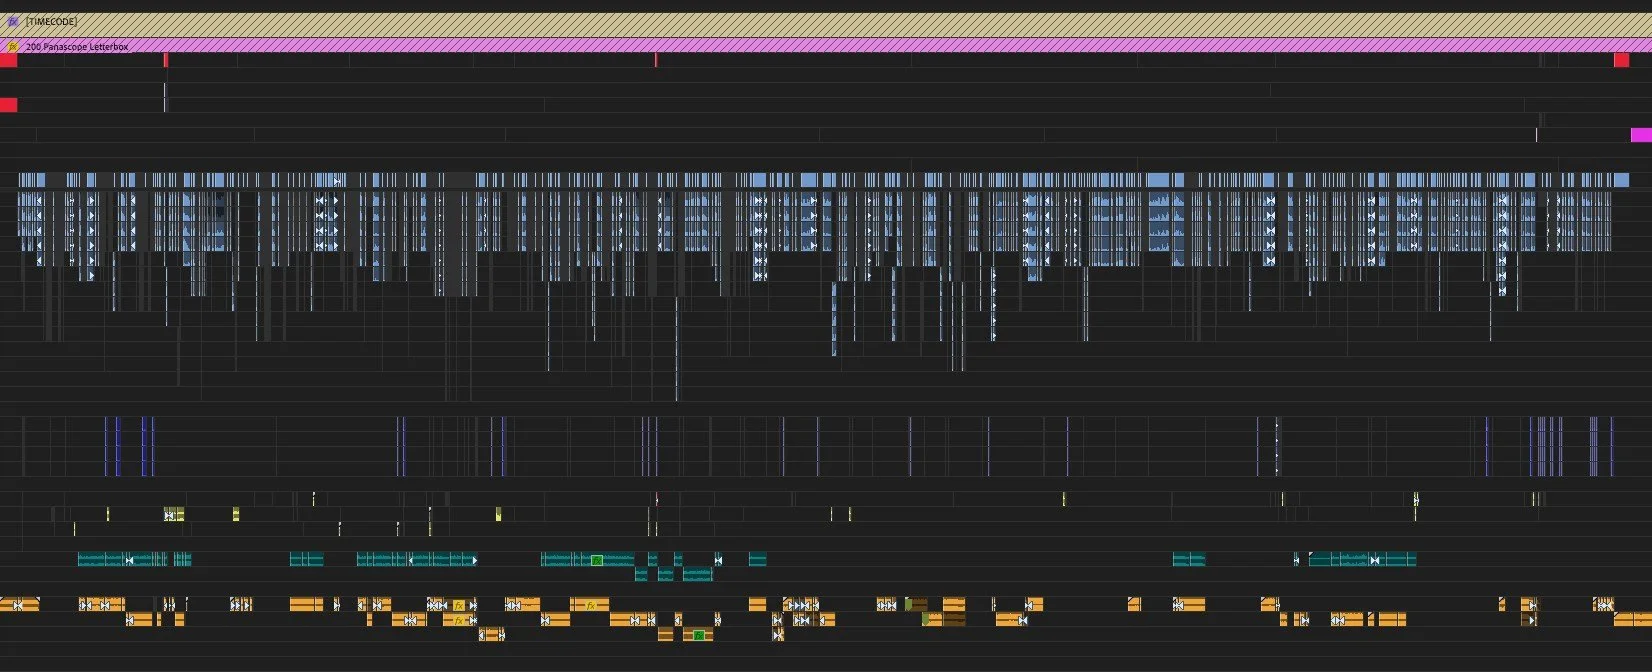Select the "200 Panascope Letterbox" clip label
1652x672 pixels.
click(x=77, y=46)
